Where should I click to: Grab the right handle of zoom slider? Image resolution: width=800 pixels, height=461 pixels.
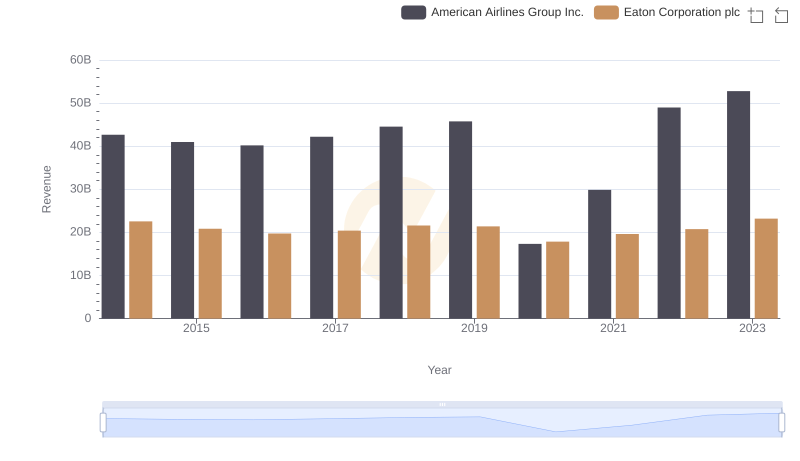coord(782,423)
